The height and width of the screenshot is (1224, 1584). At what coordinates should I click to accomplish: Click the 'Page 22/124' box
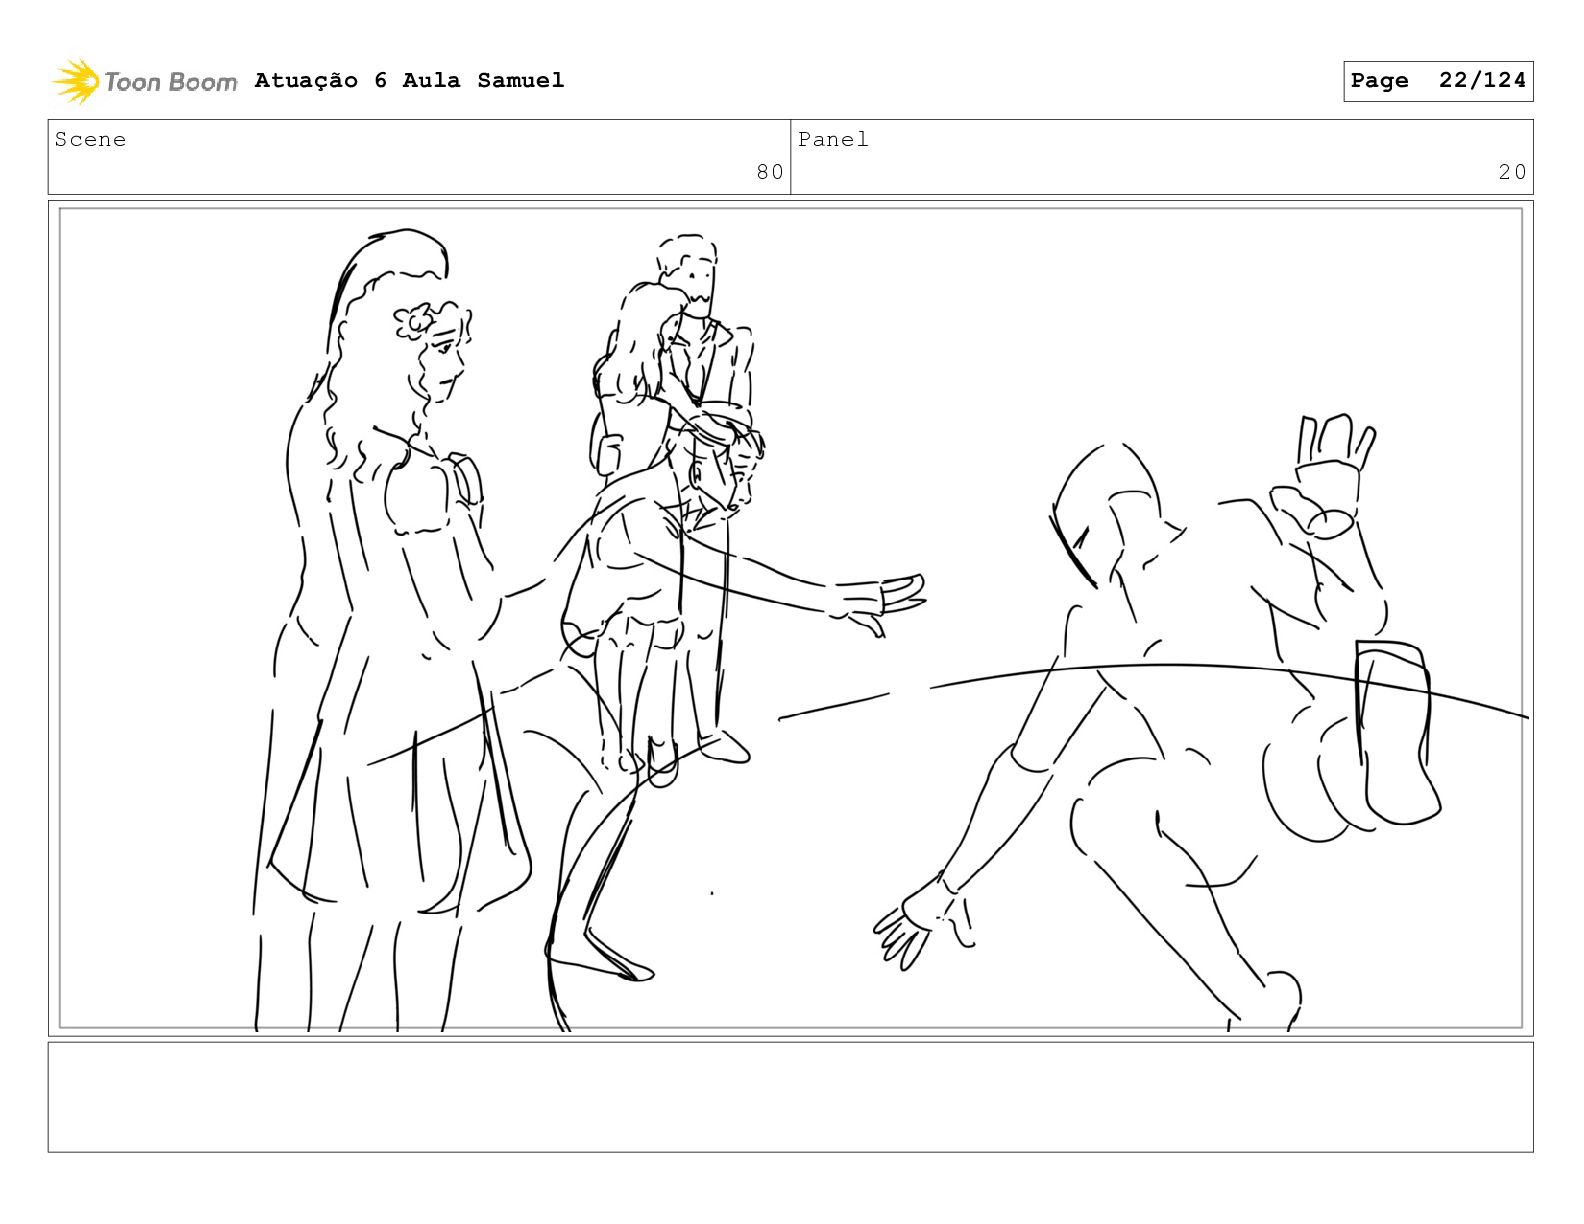(x=1438, y=81)
